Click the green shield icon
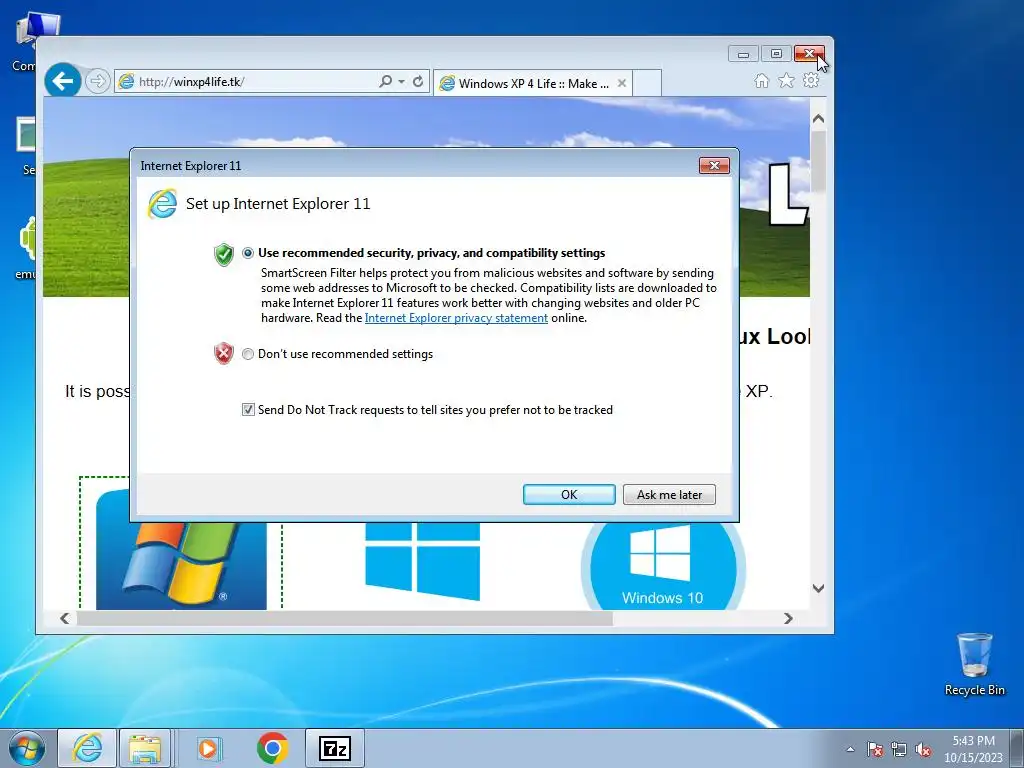Image resolution: width=1024 pixels, height=768 pixels. (x=224, y=254)
